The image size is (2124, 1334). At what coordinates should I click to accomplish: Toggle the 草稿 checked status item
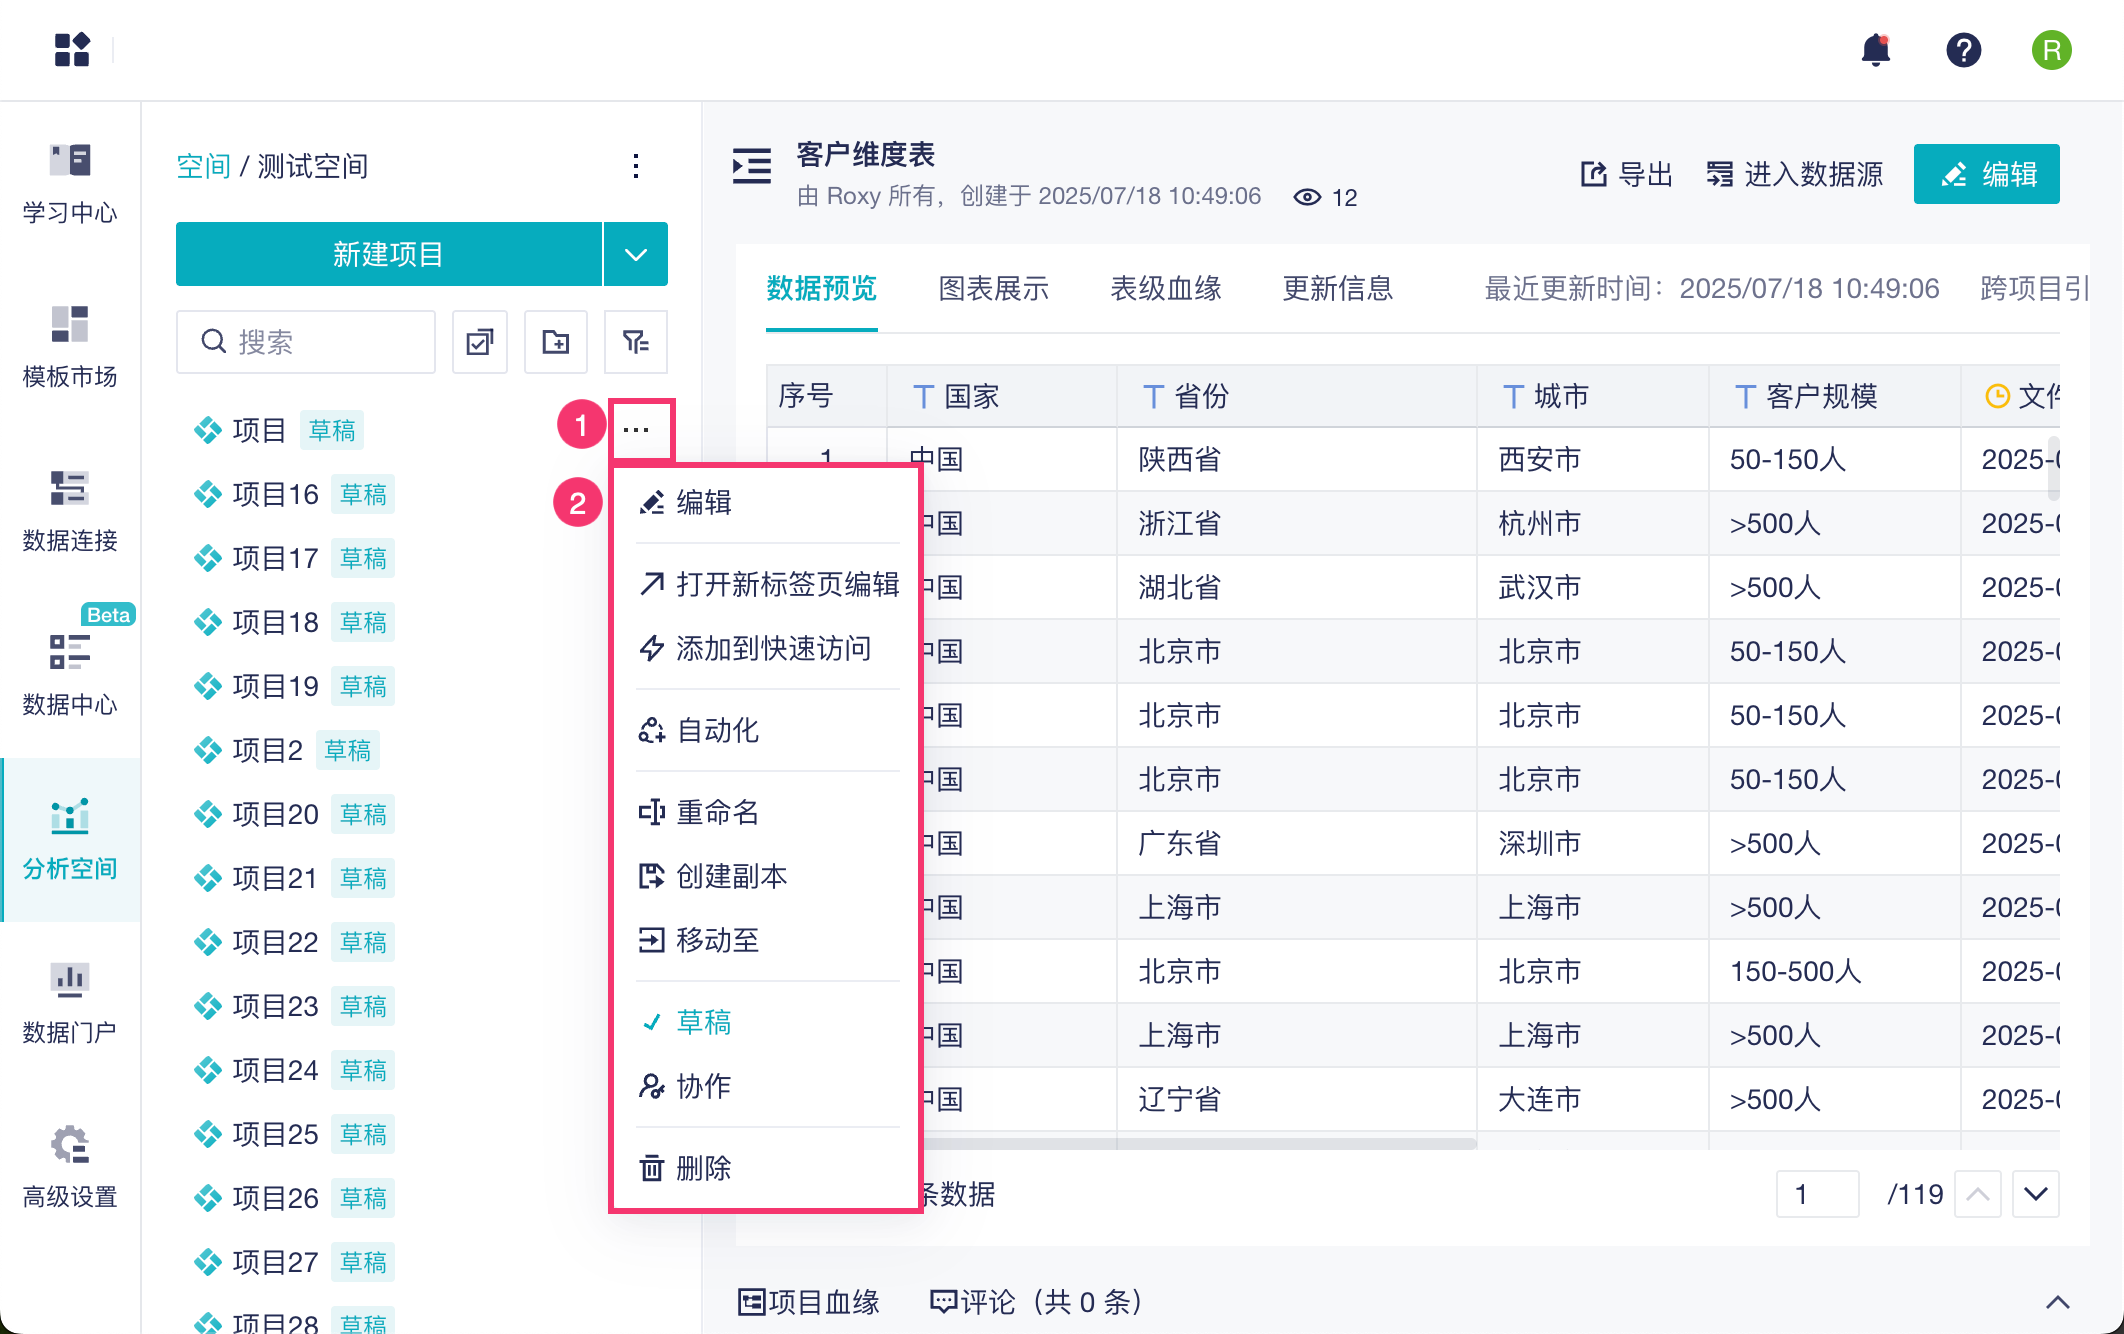point(703,1022)
